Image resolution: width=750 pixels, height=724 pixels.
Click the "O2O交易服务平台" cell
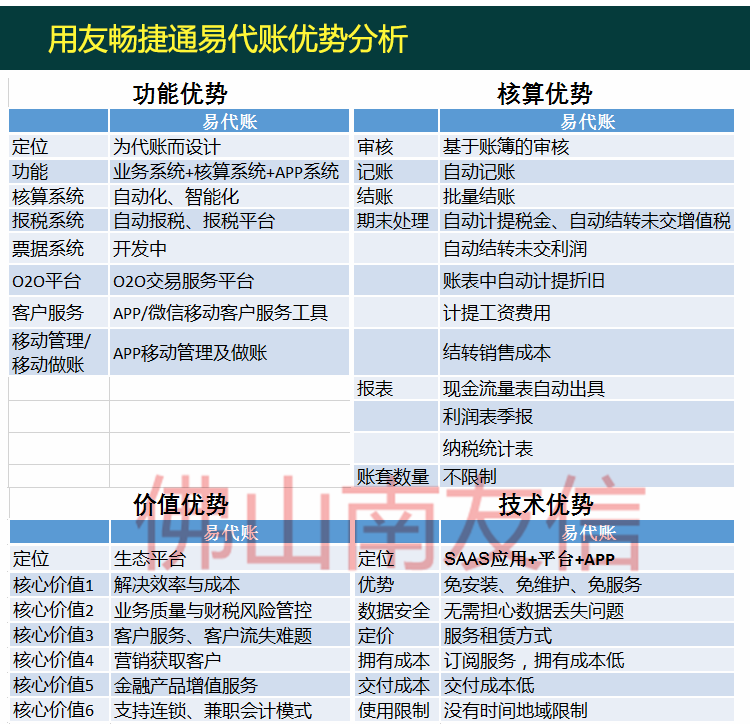[x=229, y=281]
